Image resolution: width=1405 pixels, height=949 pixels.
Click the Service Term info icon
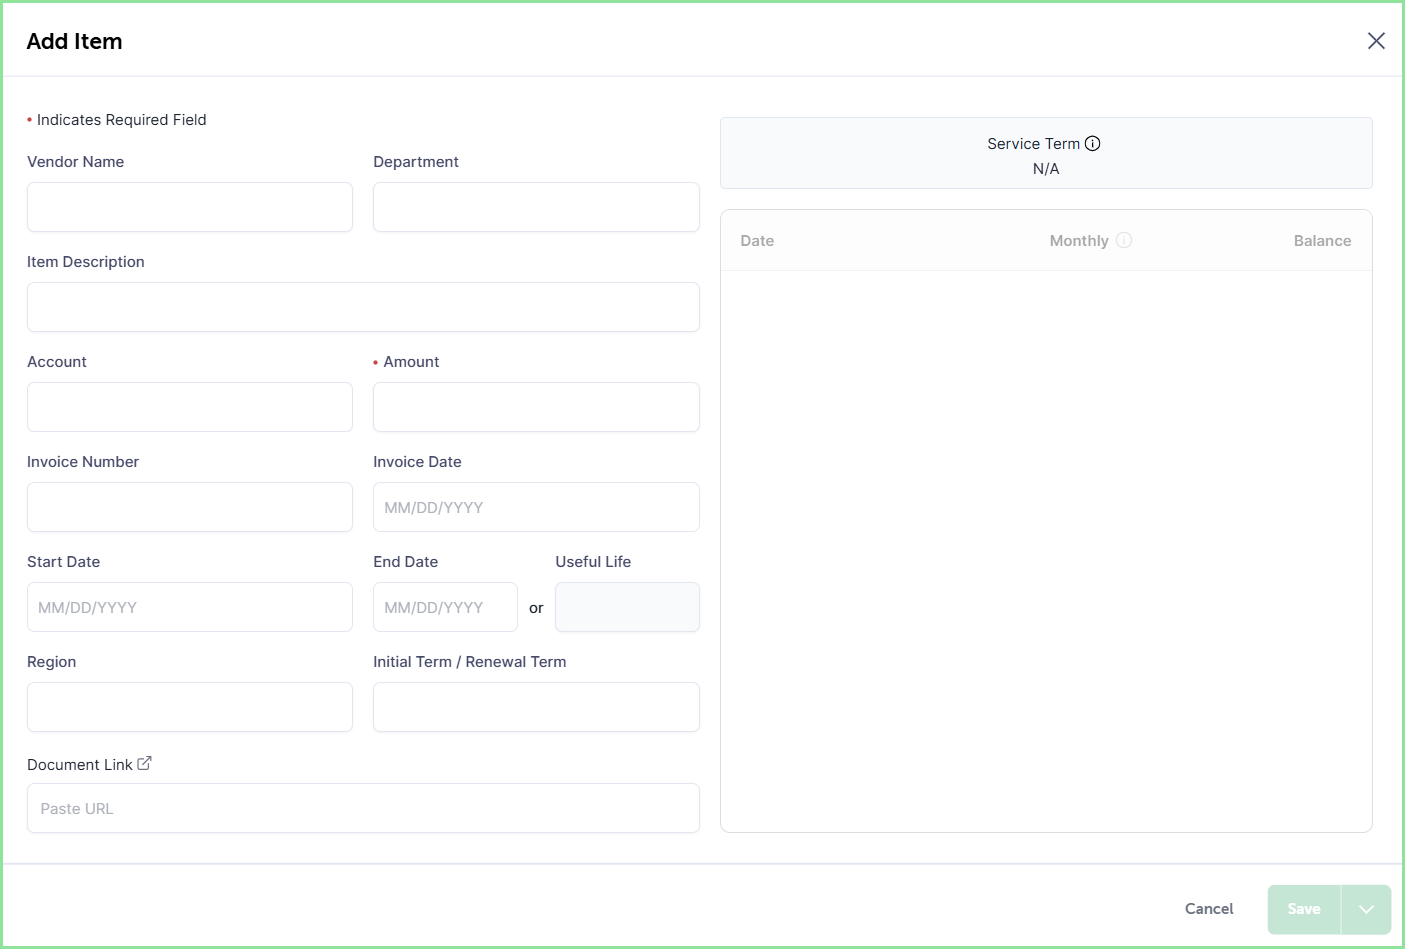(x=1093, y=143)
